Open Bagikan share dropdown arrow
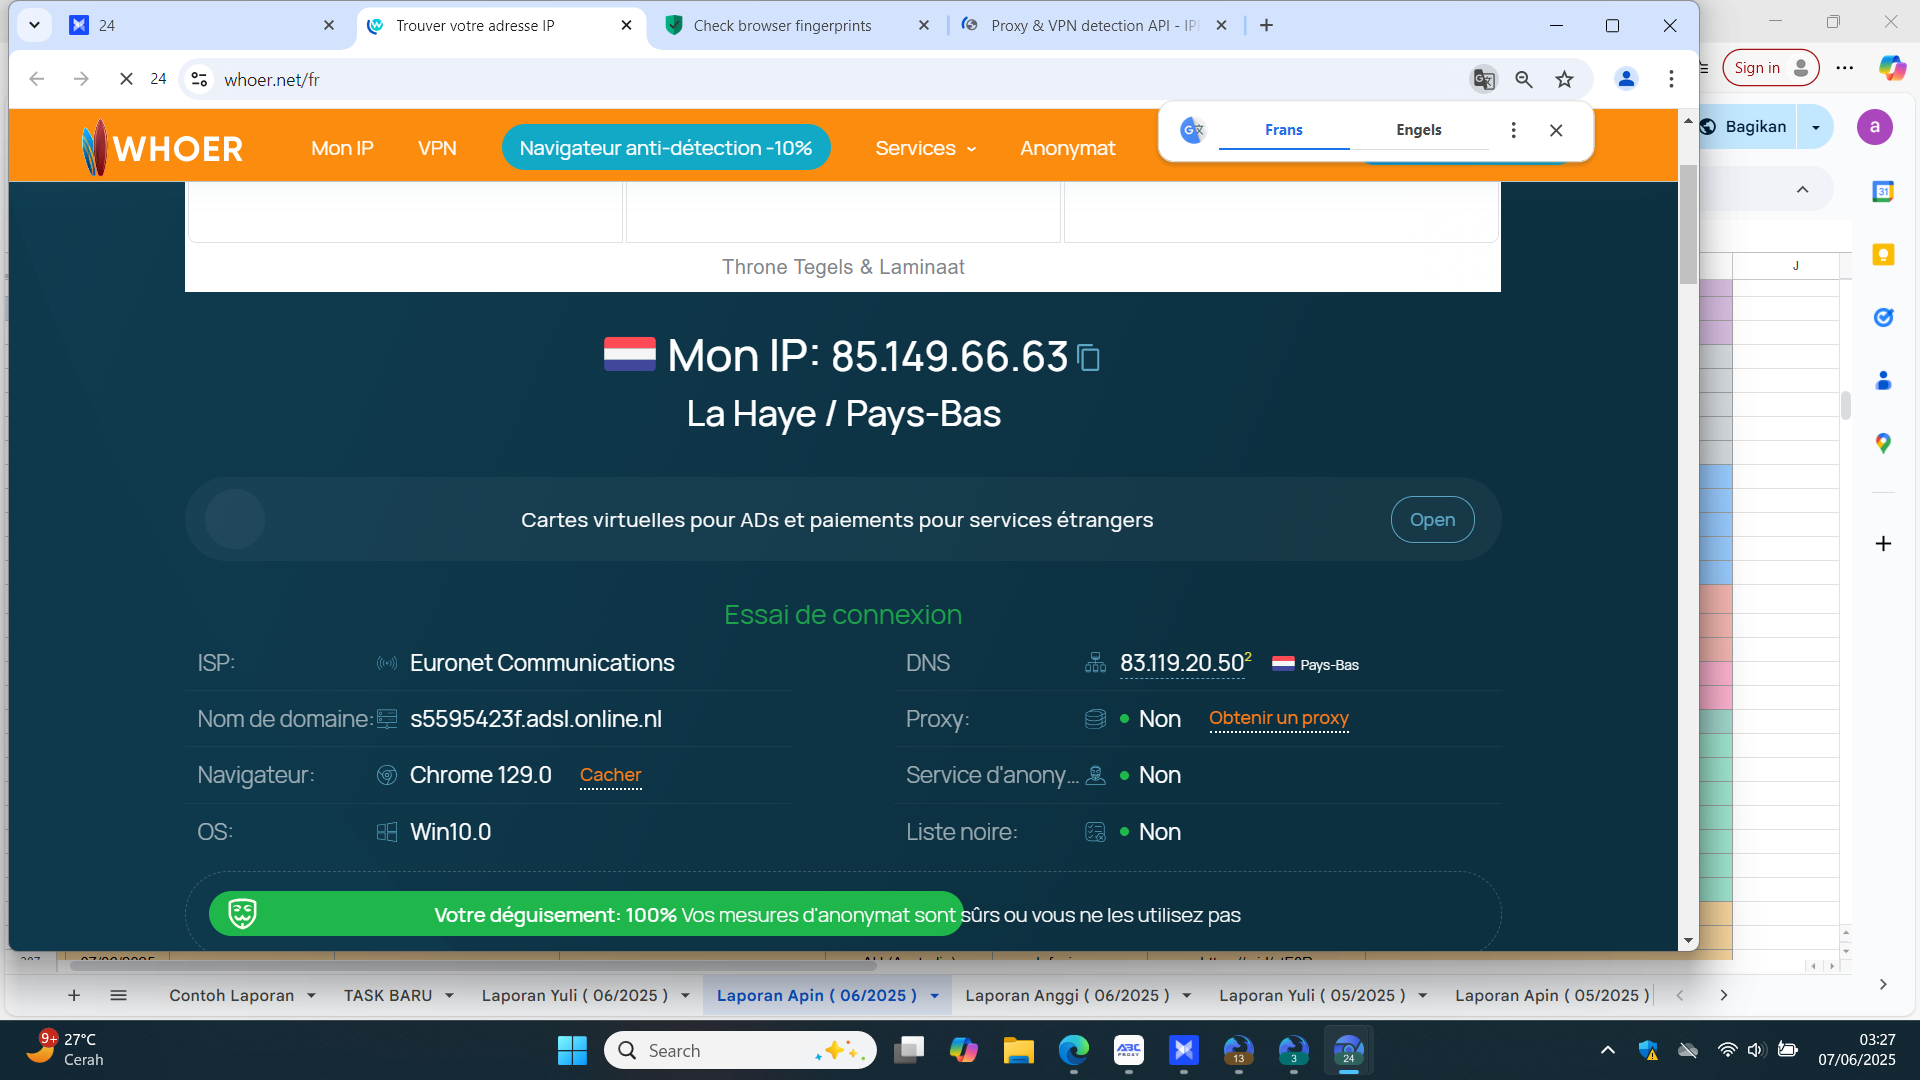This screenshot has width=1920, height=1080. [x=1816, y=127]
